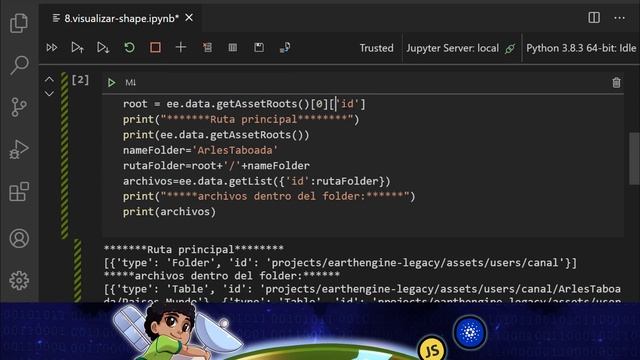Open the Explorer view in activity bar
Viewport: 640px width, 360px height.
click(x=19, y=23)
